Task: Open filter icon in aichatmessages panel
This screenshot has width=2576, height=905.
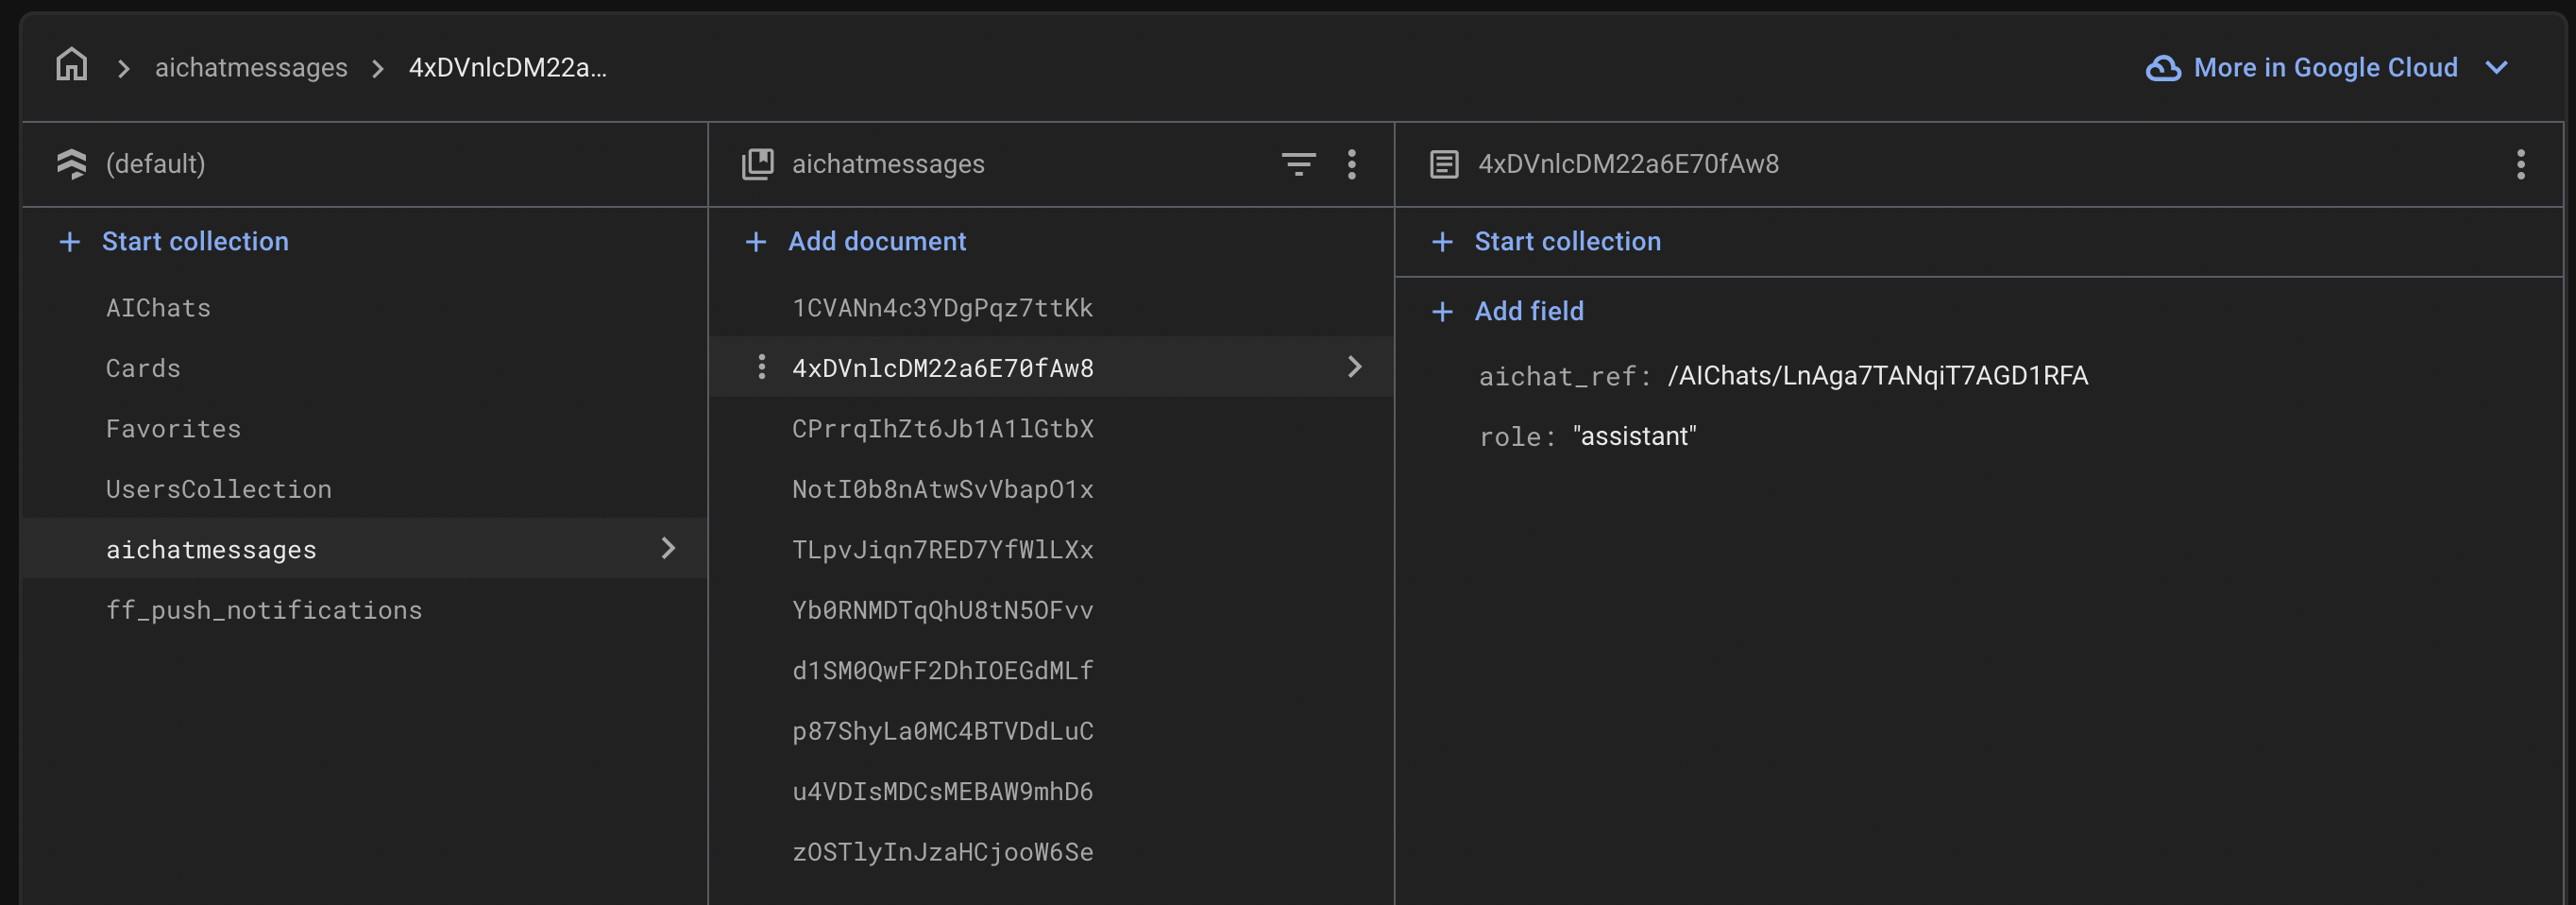Action: click(x=1298, y=164)
